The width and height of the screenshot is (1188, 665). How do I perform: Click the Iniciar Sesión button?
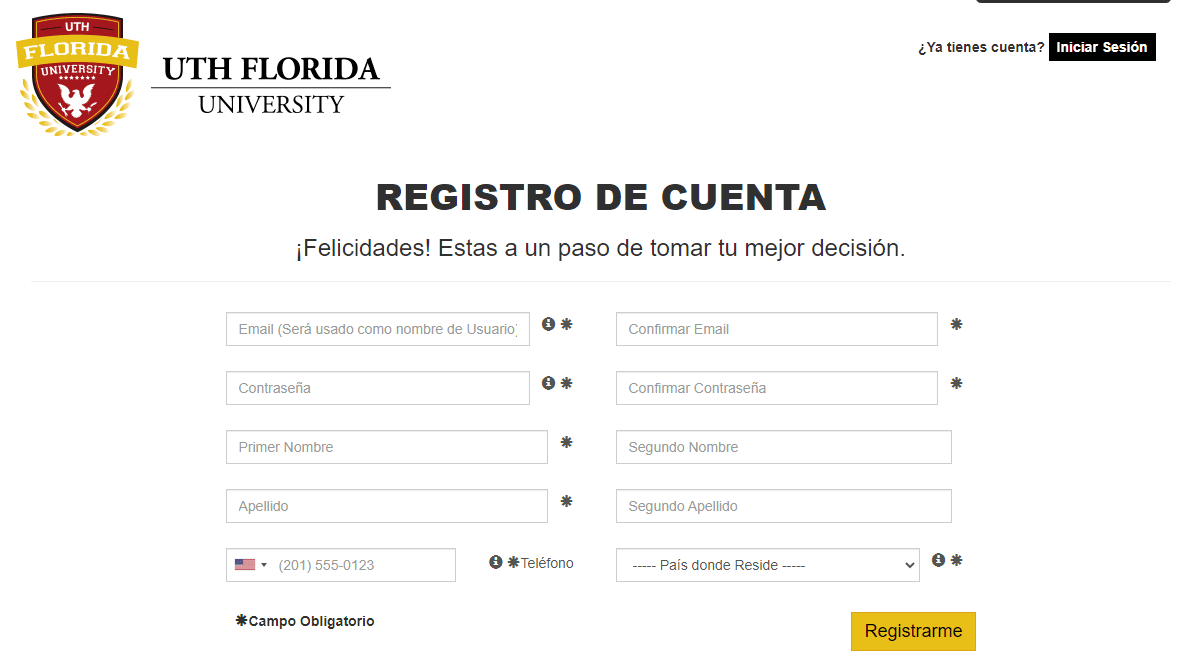[1102, 47]
